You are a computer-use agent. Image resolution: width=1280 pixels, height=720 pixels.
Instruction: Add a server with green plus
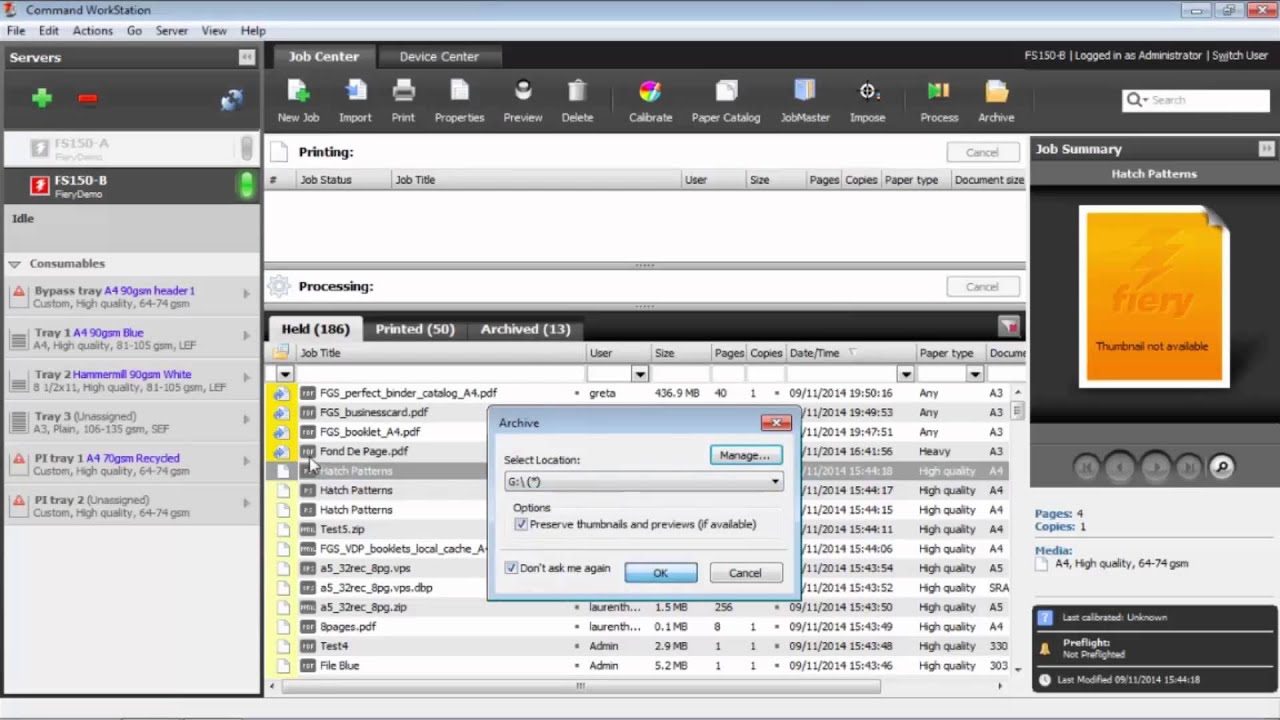coord(41,98)
